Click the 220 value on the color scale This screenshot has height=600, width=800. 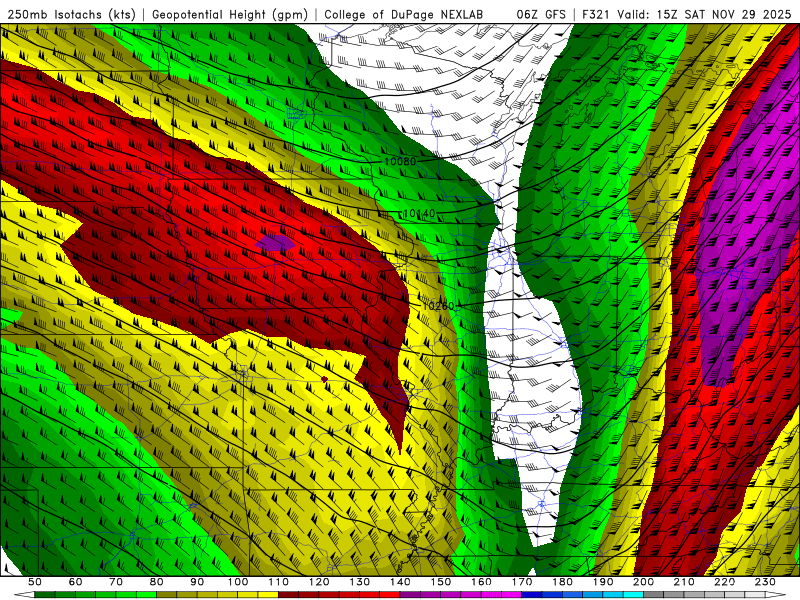724,582
